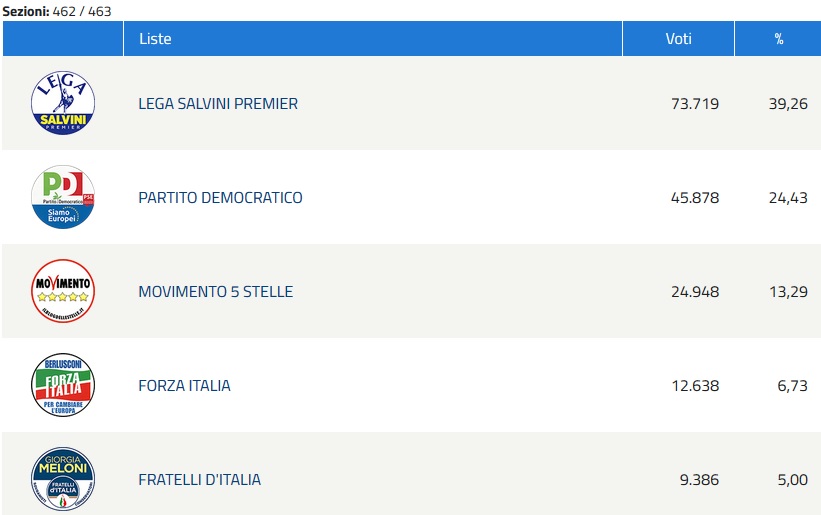This screenshot has height=515, width=821.
Task: Click Forza Italia's vote count 12.638
Action: [x=694, y=385]
